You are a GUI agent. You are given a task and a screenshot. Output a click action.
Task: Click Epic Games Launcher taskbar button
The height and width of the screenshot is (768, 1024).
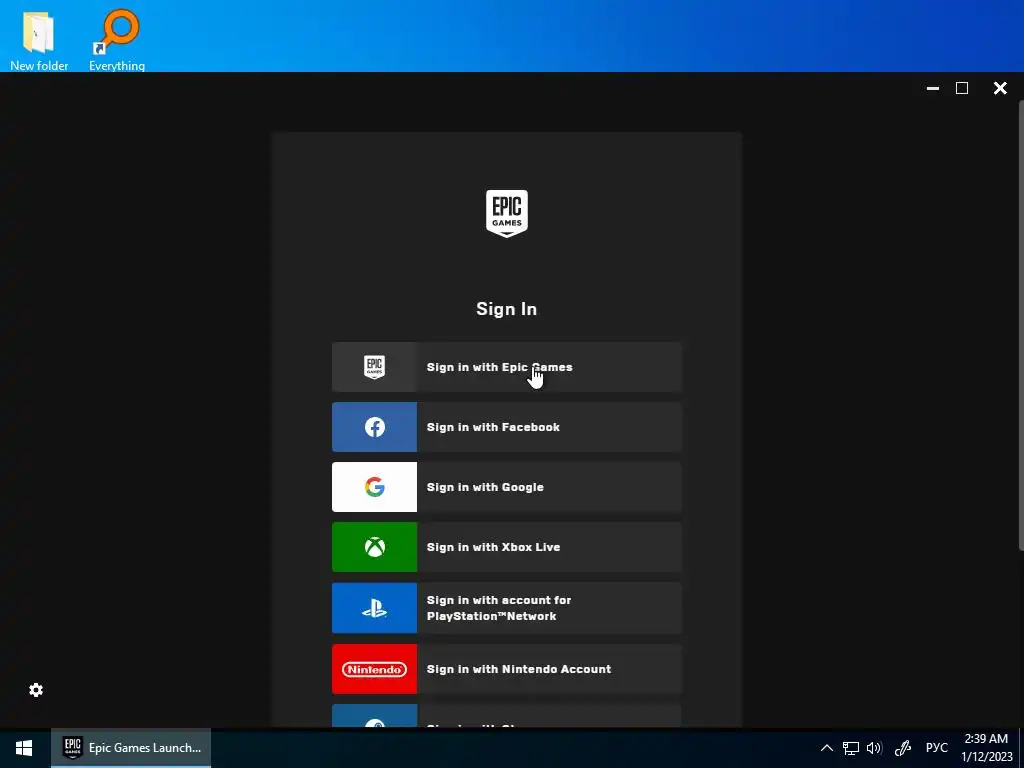click(131, 748)
